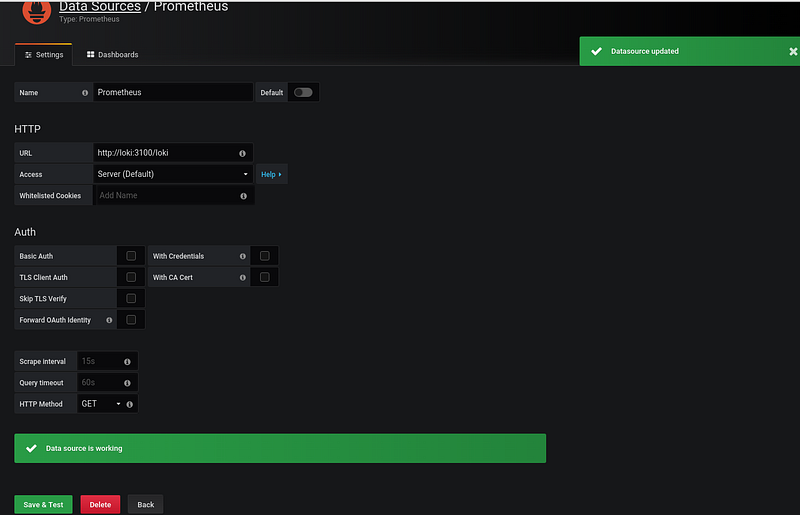Enable the Skip TLS Verify checkbox

[131, 299]
